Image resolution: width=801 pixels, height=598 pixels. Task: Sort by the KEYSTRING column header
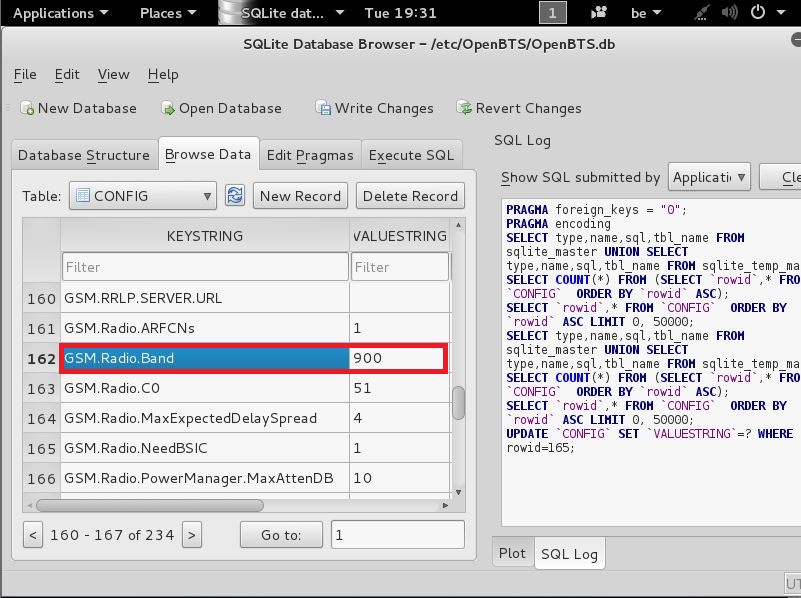click(x=205, y=235)
